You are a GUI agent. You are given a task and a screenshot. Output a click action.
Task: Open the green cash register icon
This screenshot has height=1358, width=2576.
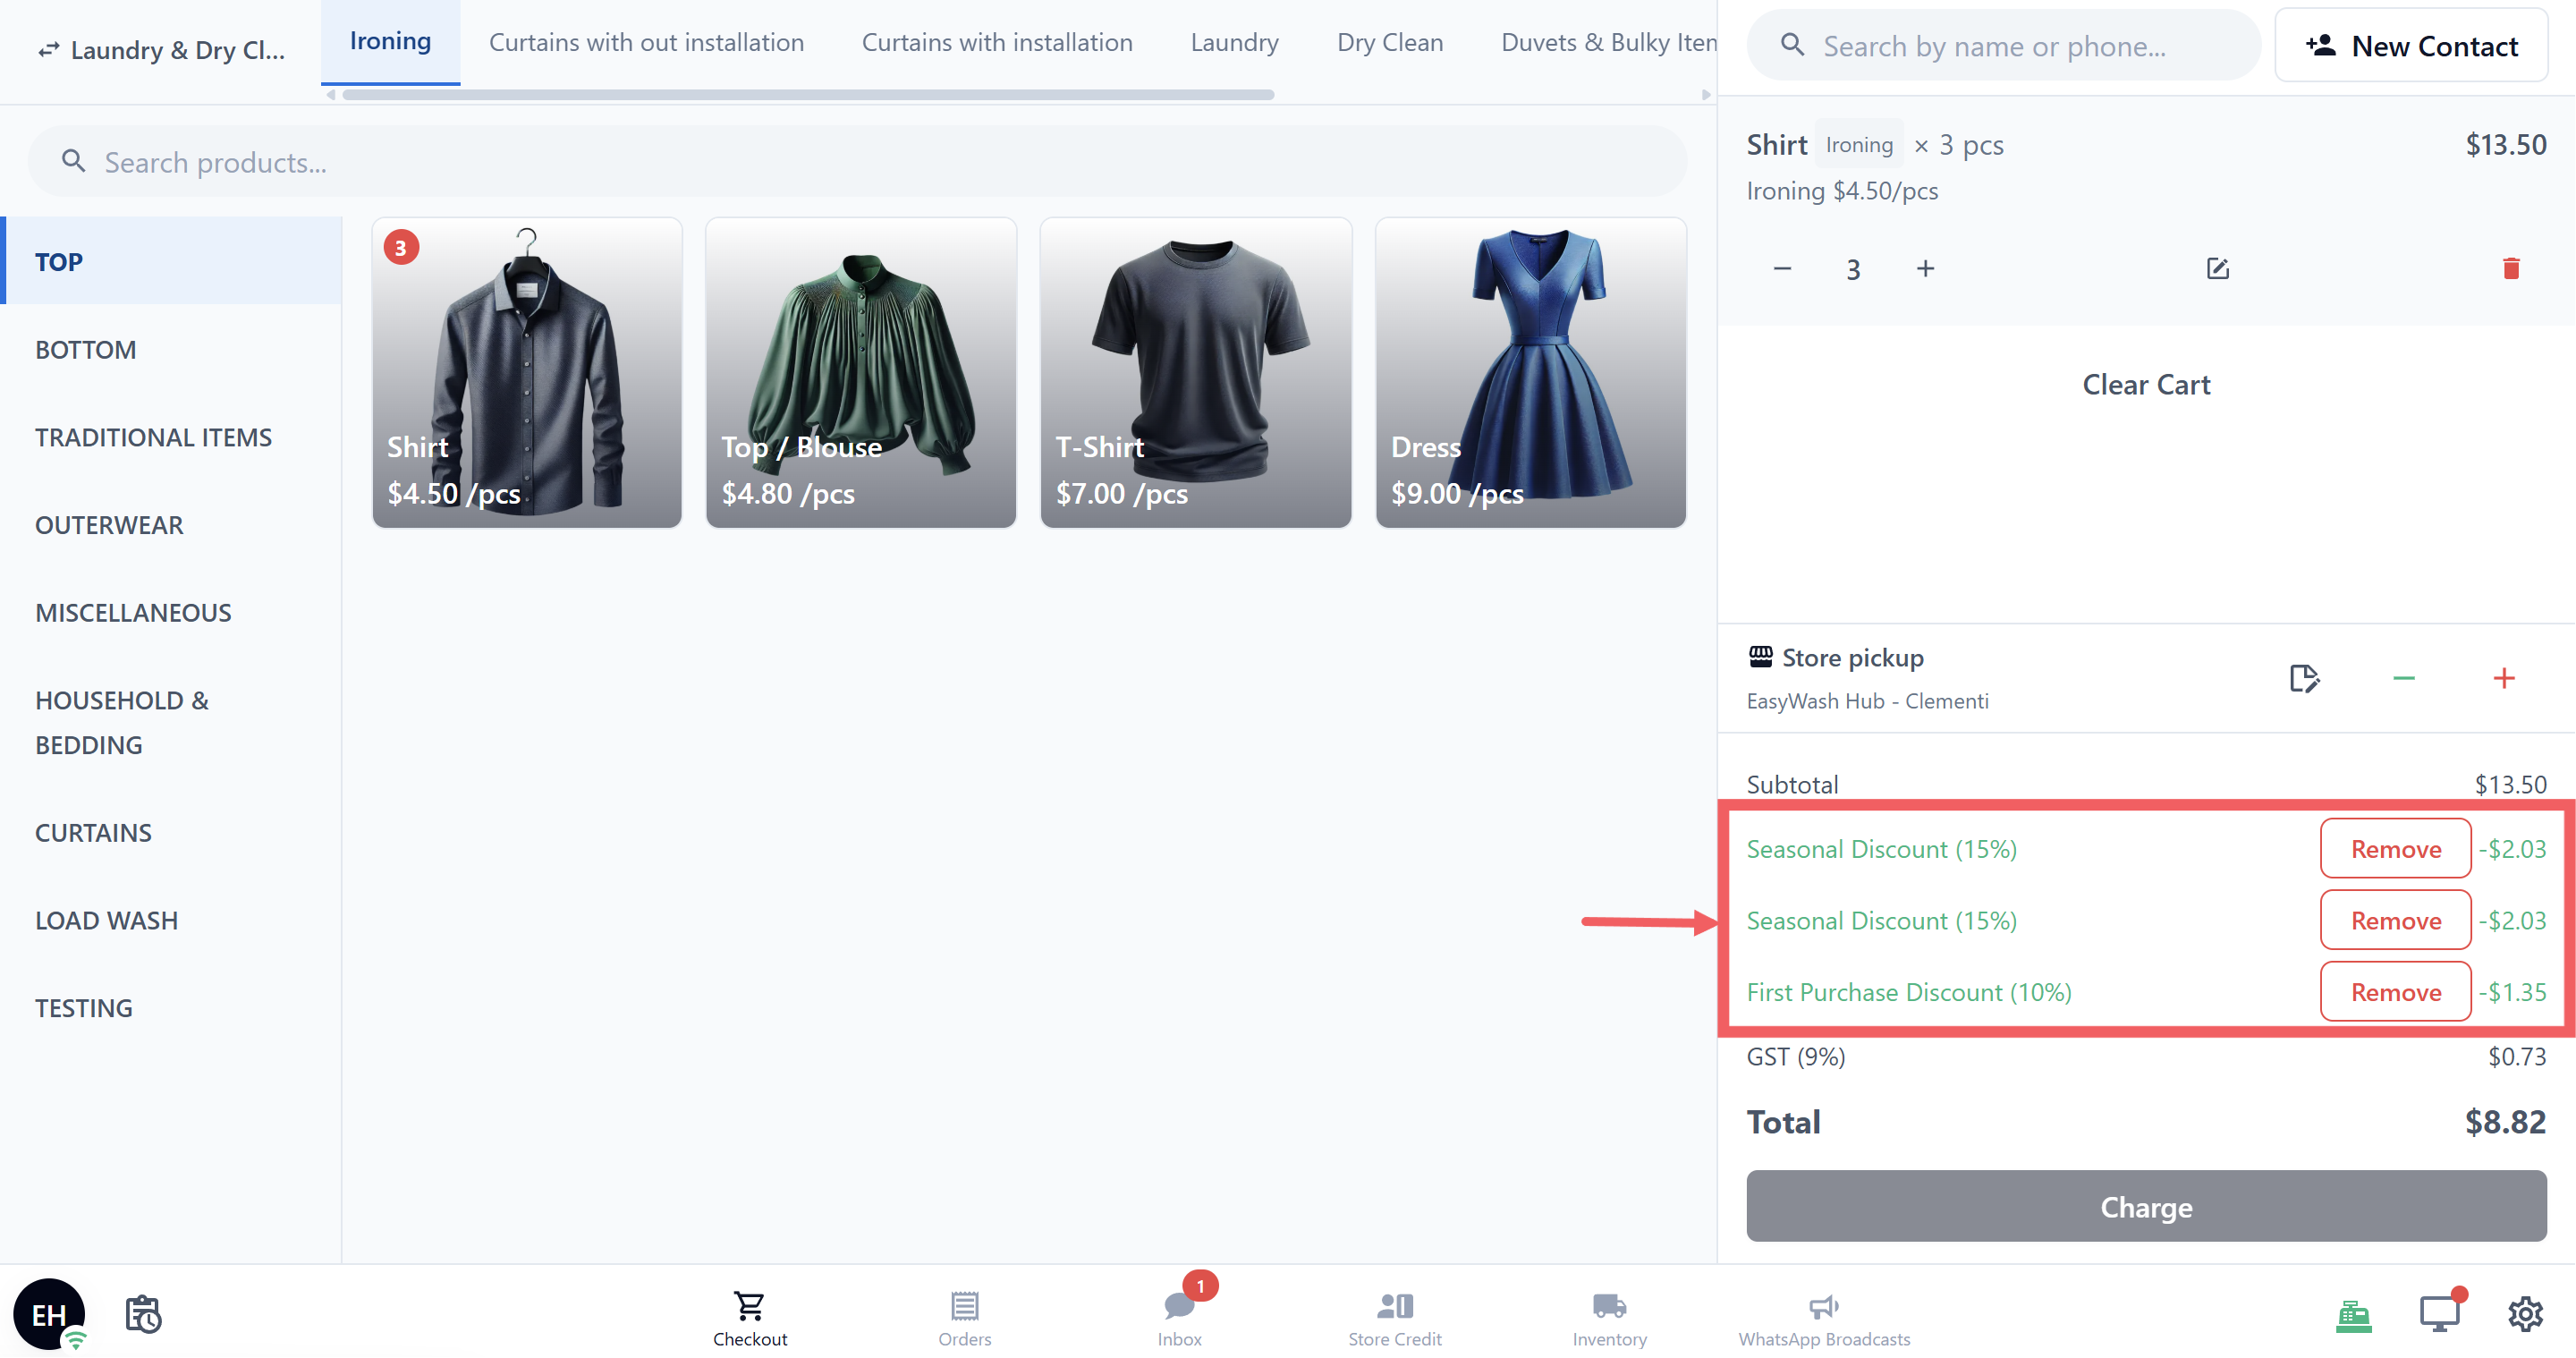pos(2353,1314)
